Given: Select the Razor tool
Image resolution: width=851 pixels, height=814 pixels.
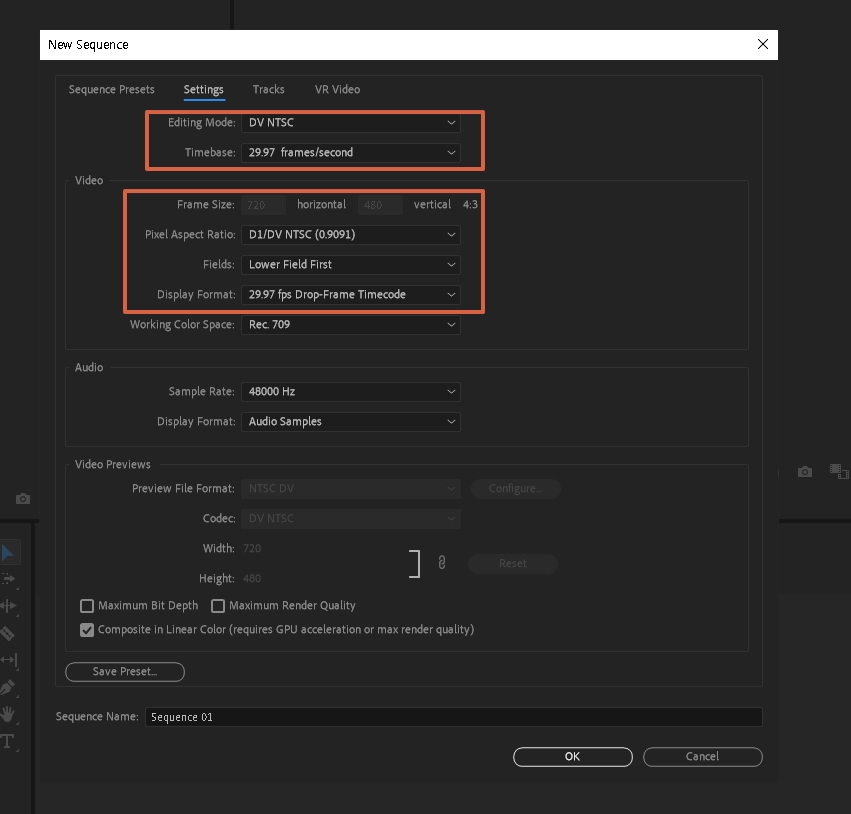Looking at the screenshot, I should click(x=8, y=633).
